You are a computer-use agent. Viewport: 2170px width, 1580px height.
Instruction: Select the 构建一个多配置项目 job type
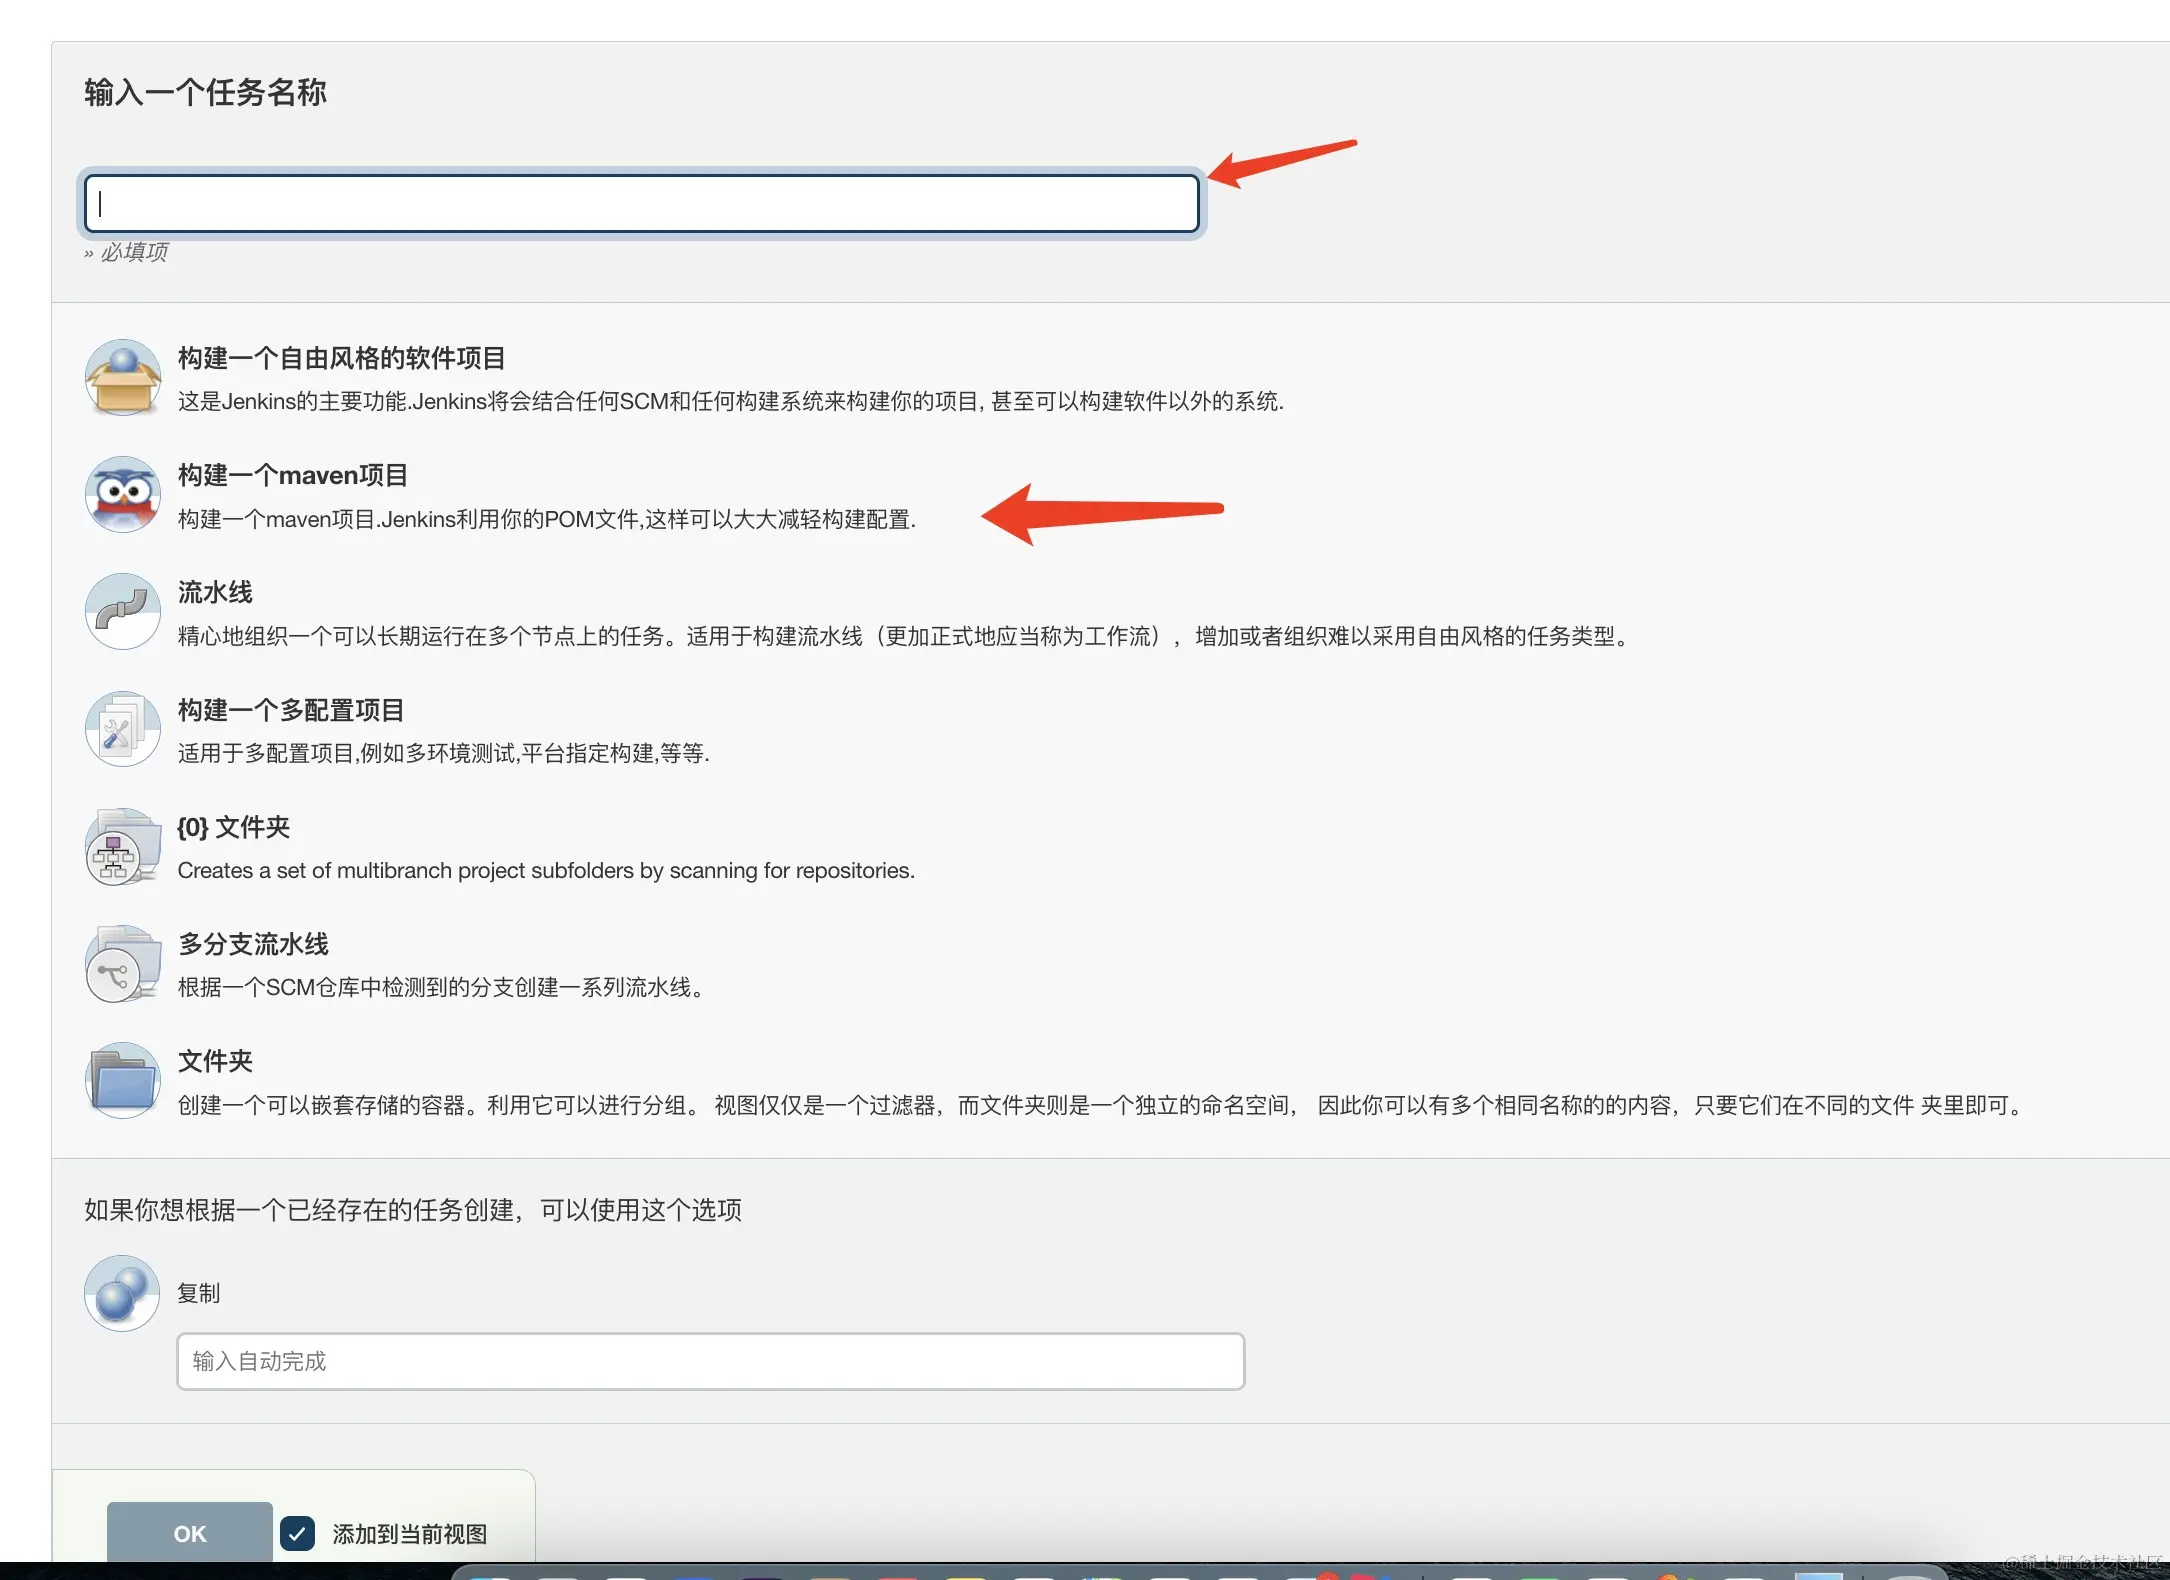pos(290,710)
